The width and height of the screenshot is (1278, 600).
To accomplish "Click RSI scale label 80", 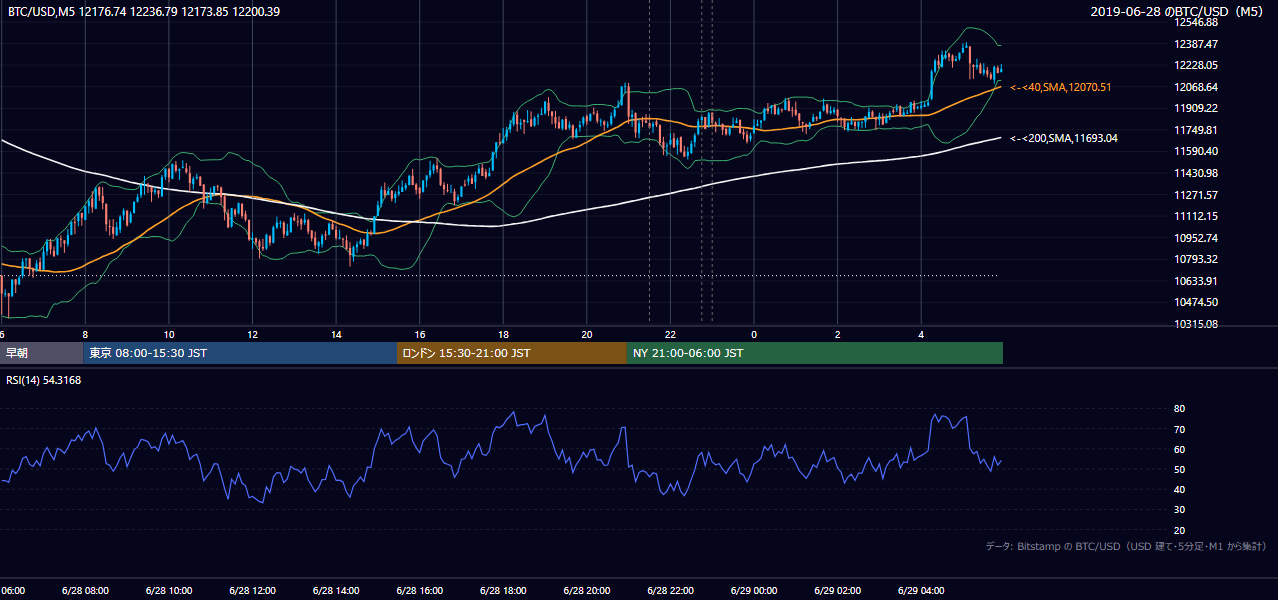I will (1179, 409).
